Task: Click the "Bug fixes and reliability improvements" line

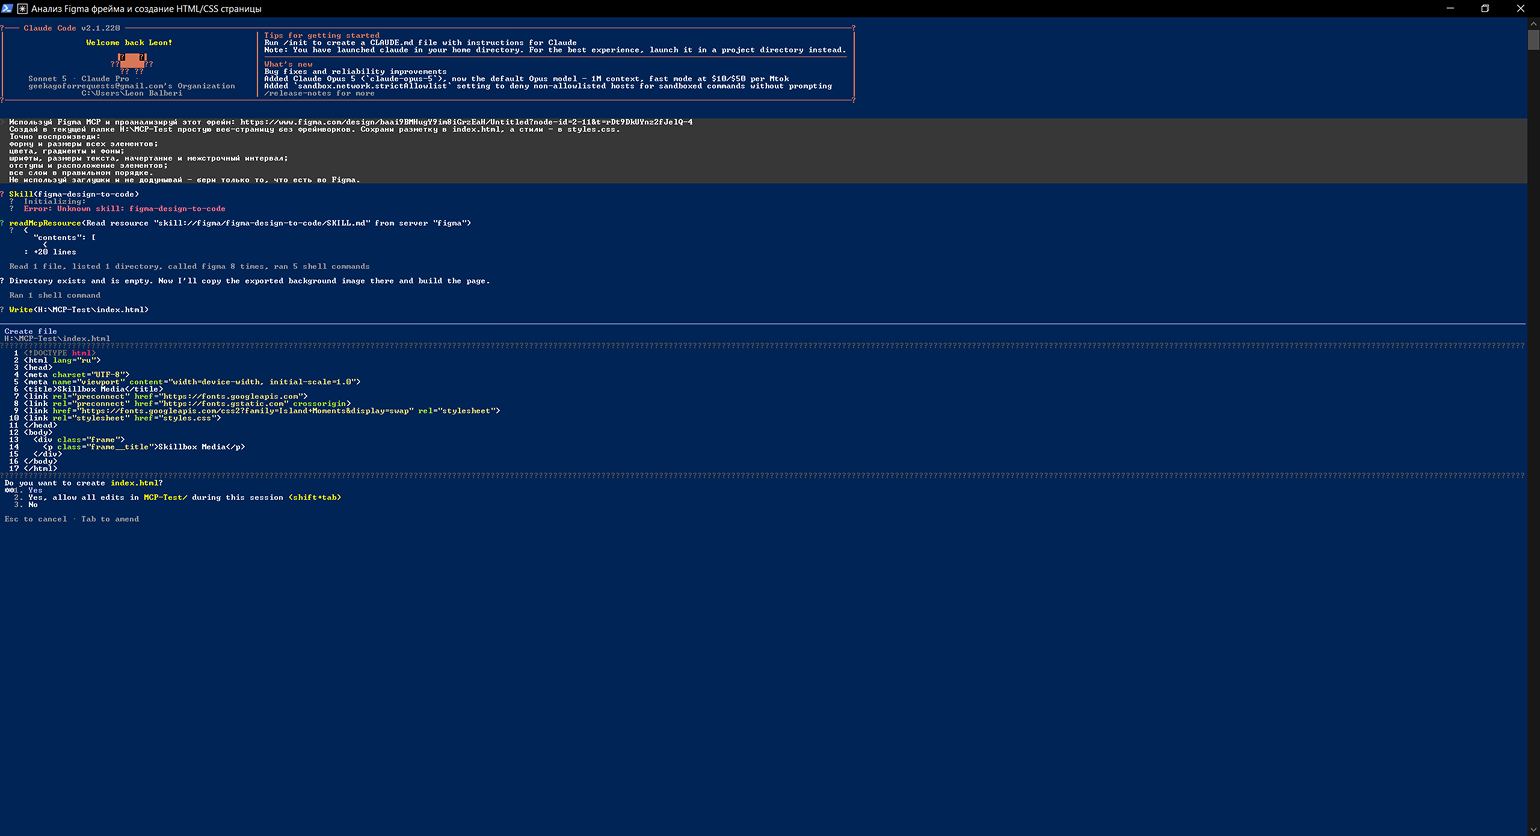Action: click(x=355, y=72)
